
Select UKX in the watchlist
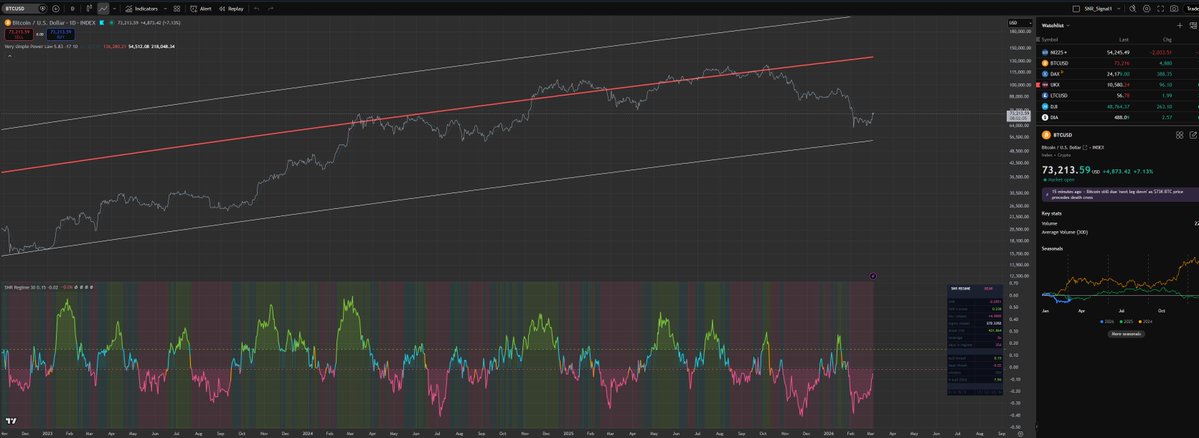coord(1118,84)
